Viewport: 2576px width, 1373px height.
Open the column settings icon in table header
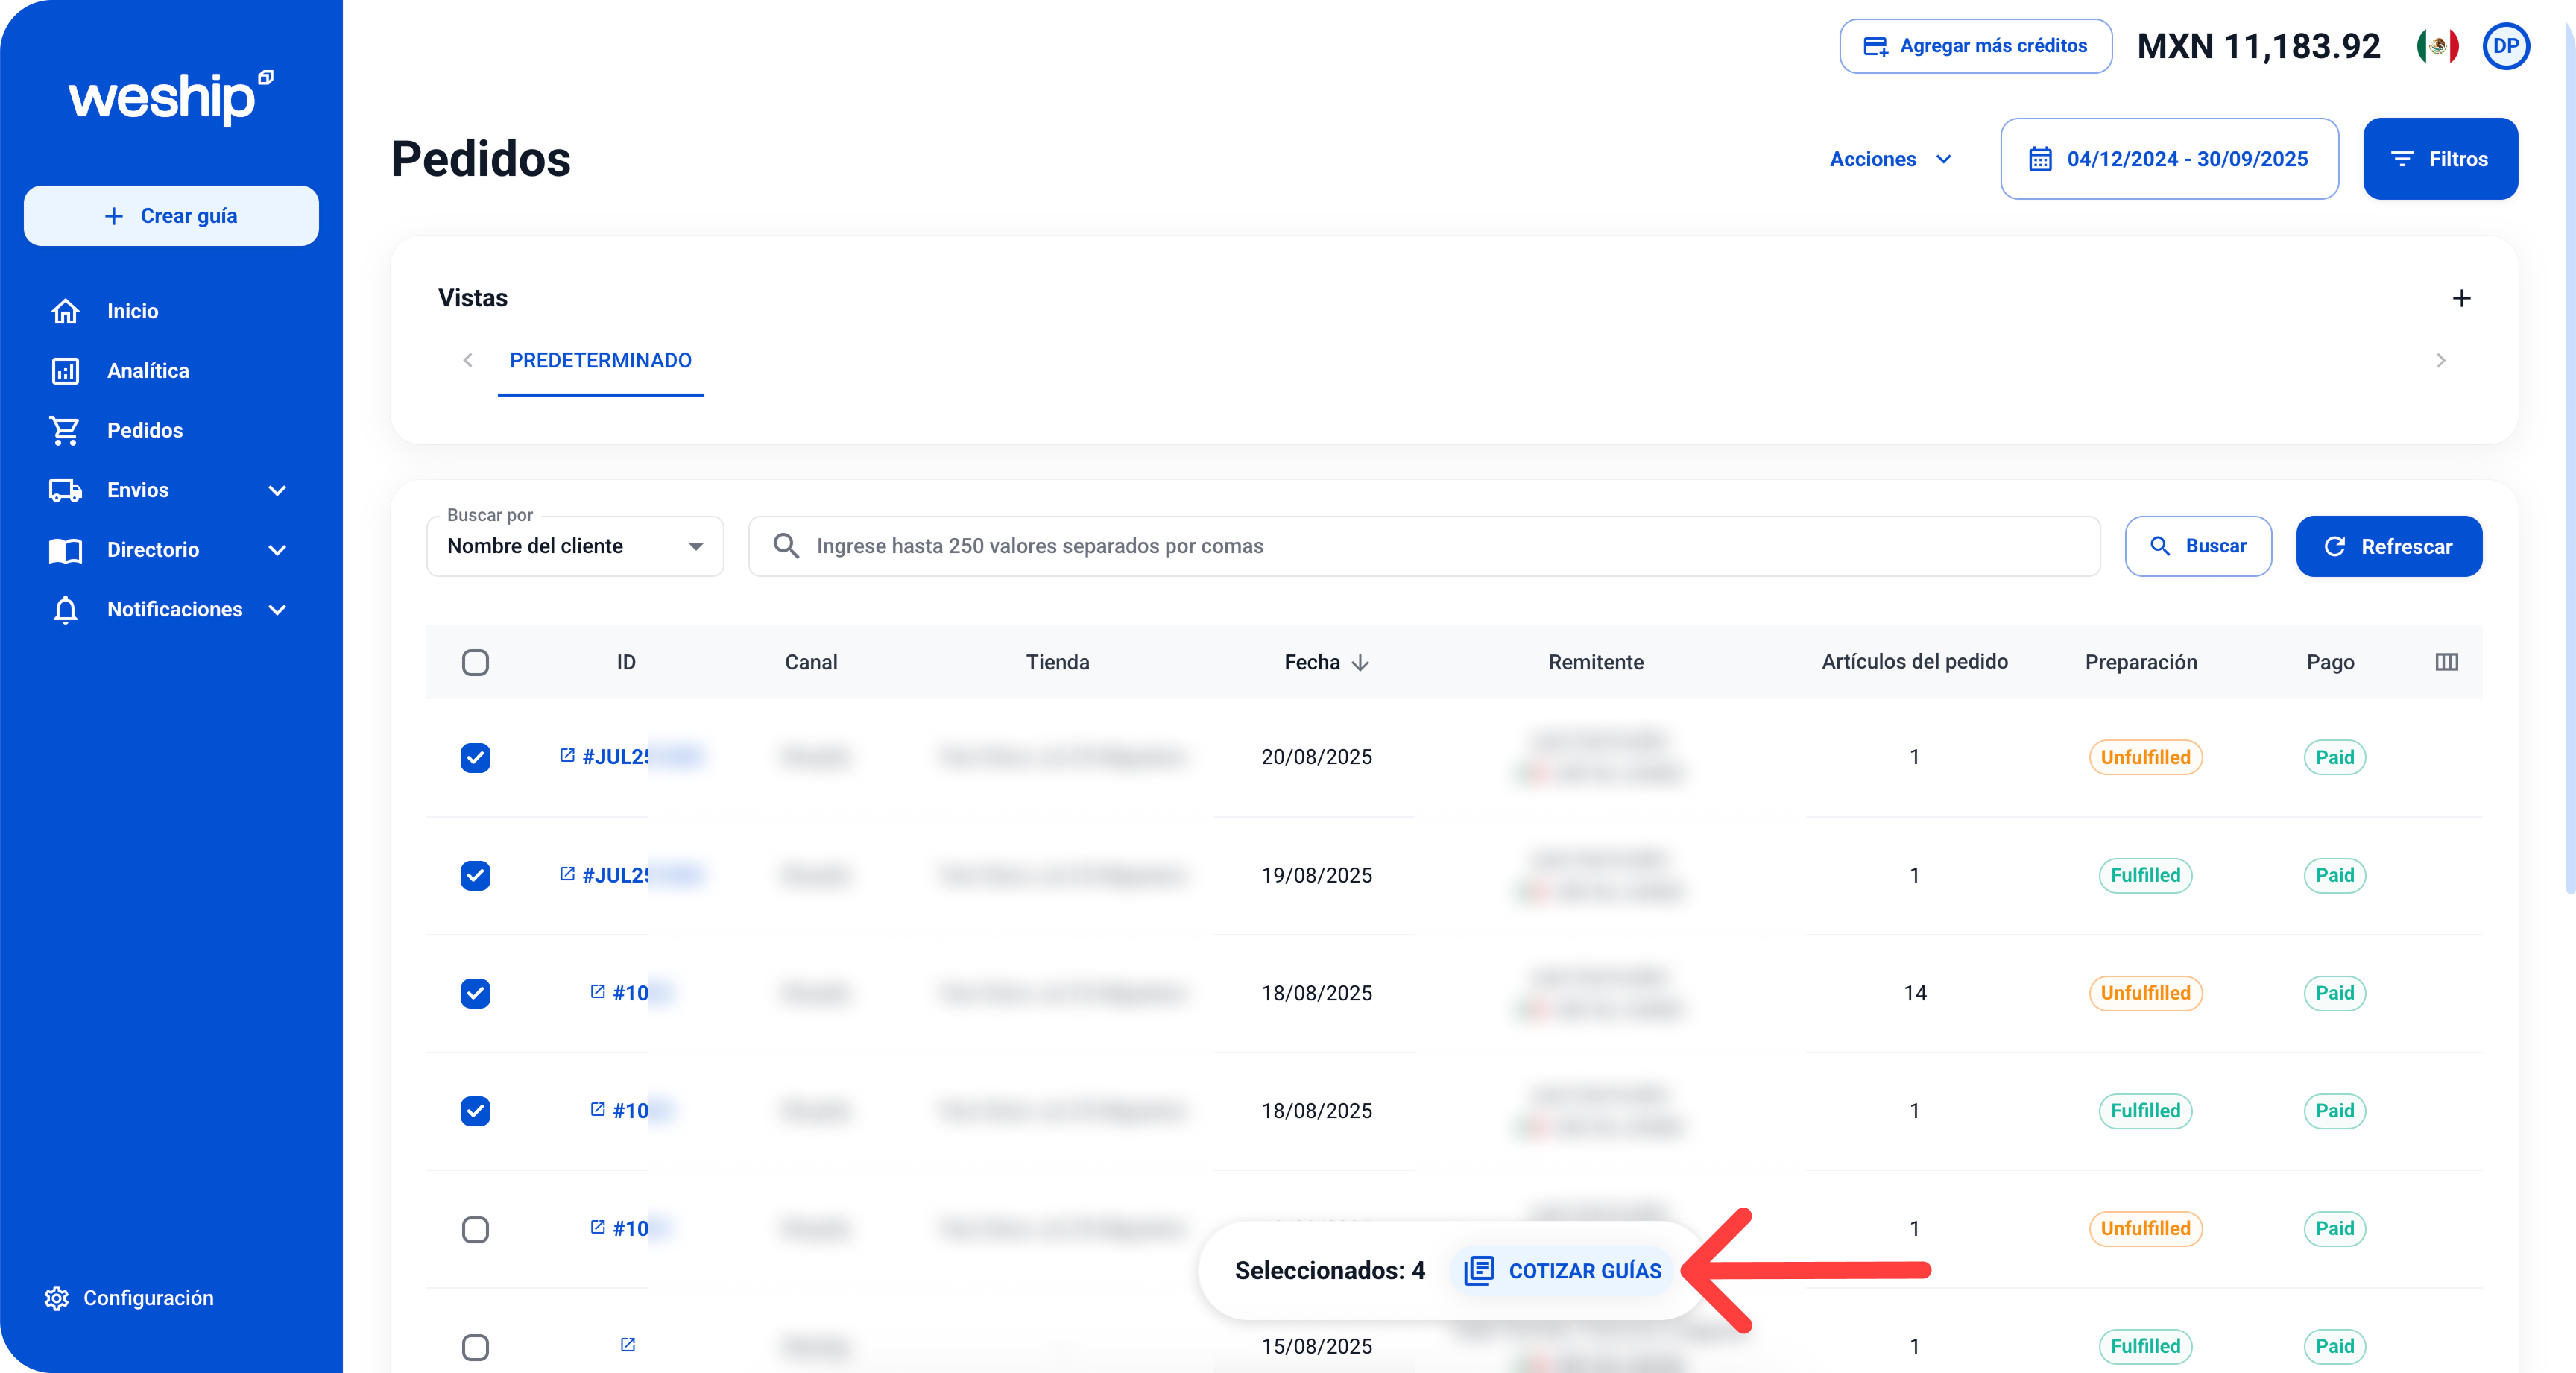[x=2446, y=662]
